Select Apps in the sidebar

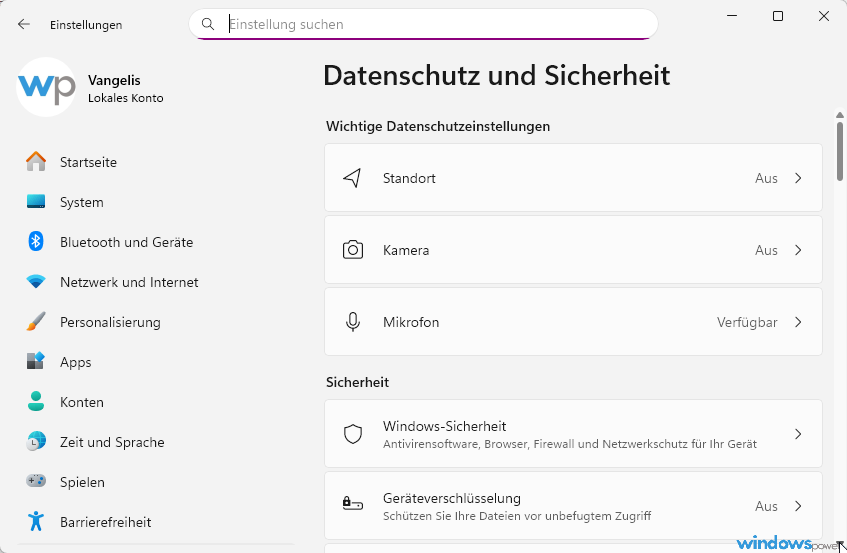pyautogui.click(x=156, y=362)
